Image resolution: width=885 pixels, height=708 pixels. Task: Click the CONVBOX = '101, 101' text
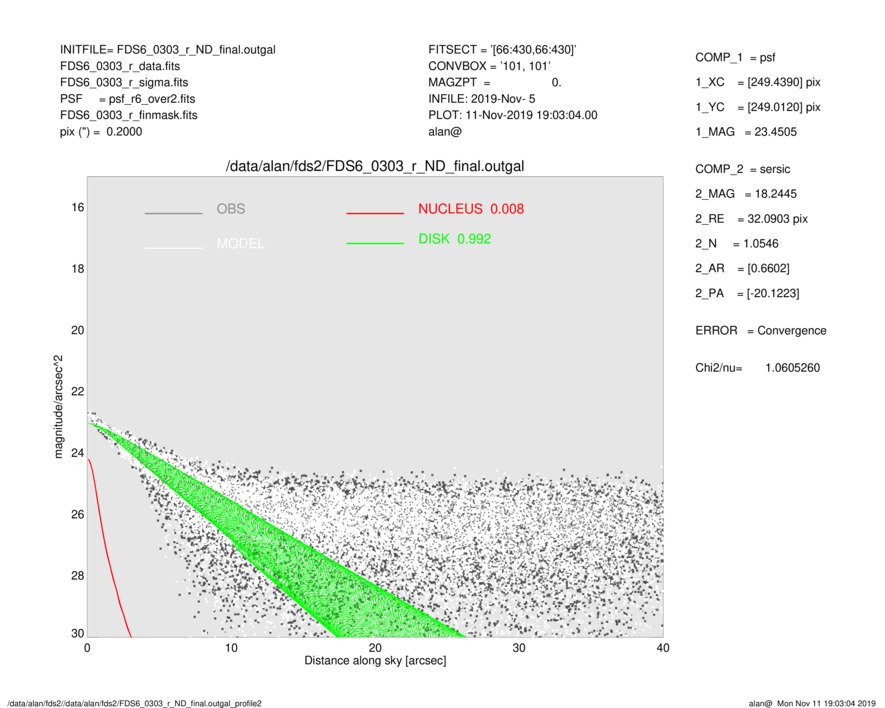pyautogui.click(x=489, y=66)
